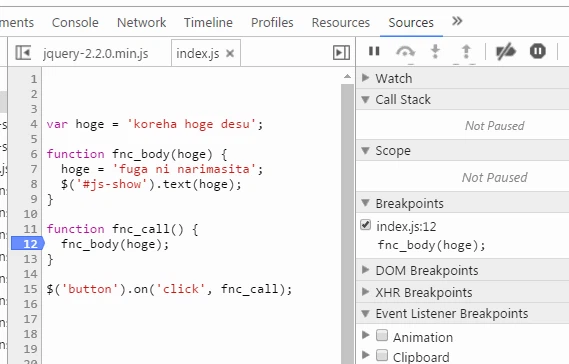Screen dimensions: 569x364
Task: Show the navigator sidebar icon
Action: click(x=23, y=53)
